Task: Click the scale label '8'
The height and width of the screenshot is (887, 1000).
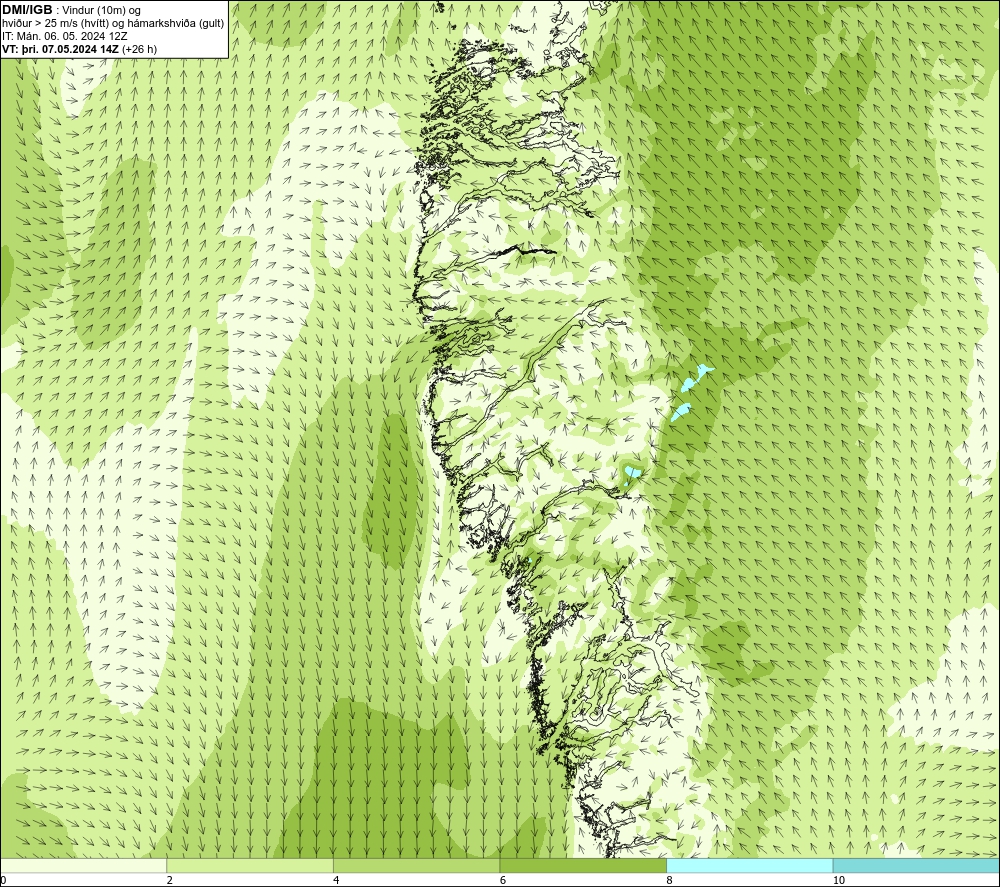Action: coord(669,881)
